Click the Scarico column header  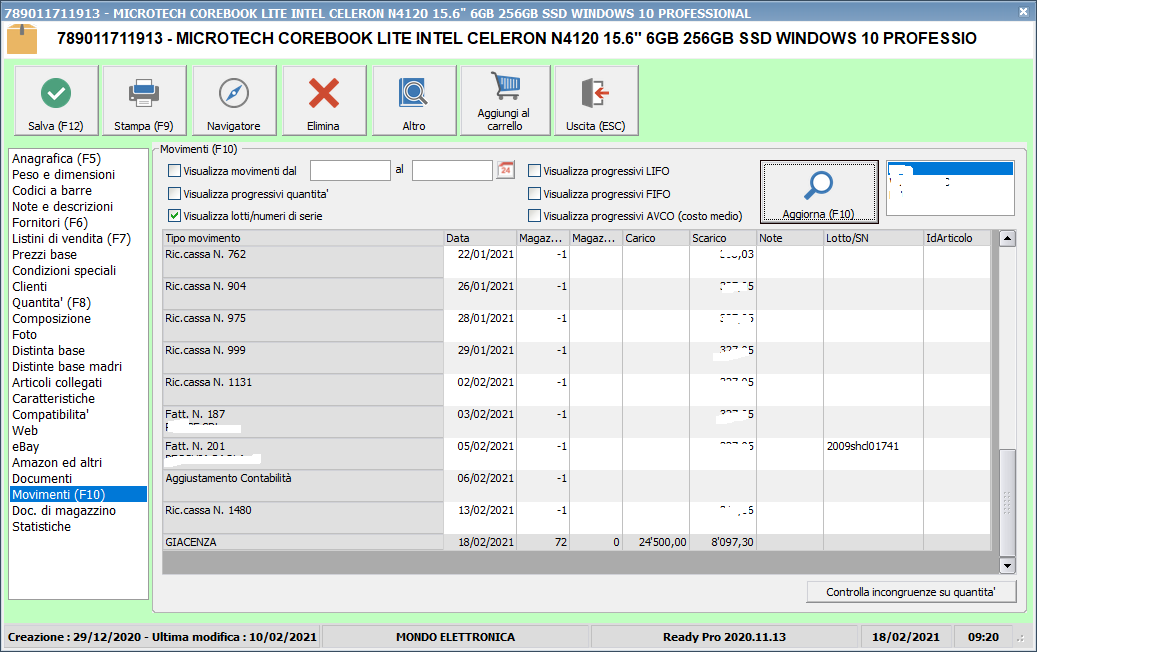pyautogui.click(x=723, y=238)
